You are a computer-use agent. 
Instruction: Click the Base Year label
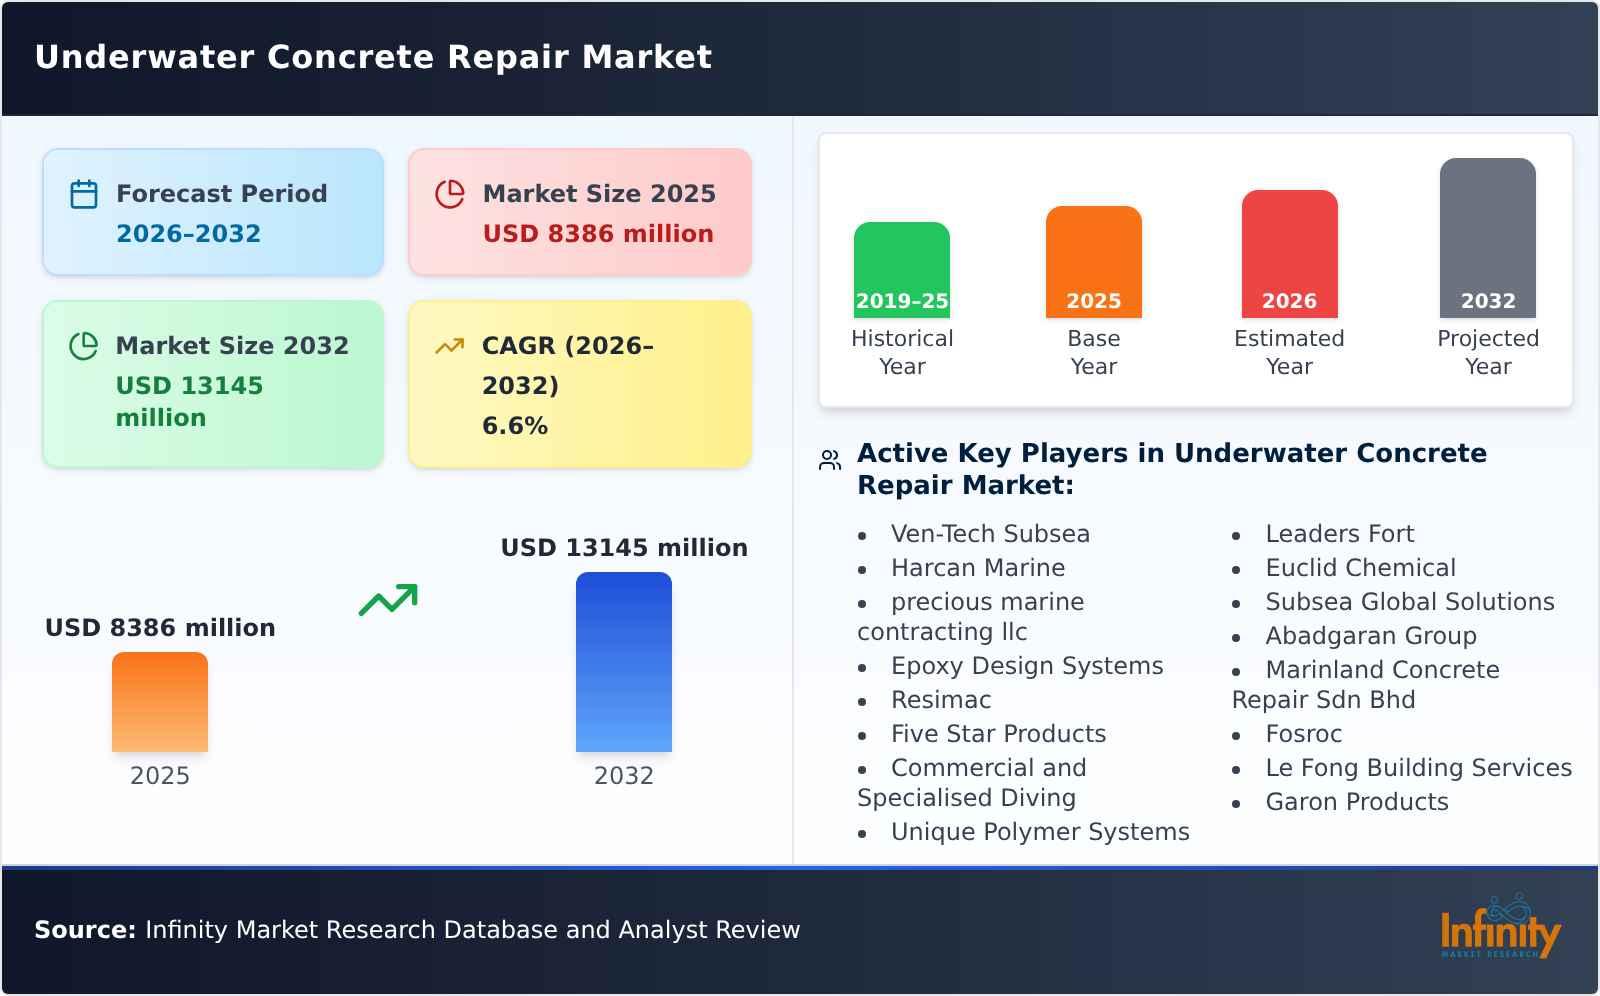pos(1094,352)
